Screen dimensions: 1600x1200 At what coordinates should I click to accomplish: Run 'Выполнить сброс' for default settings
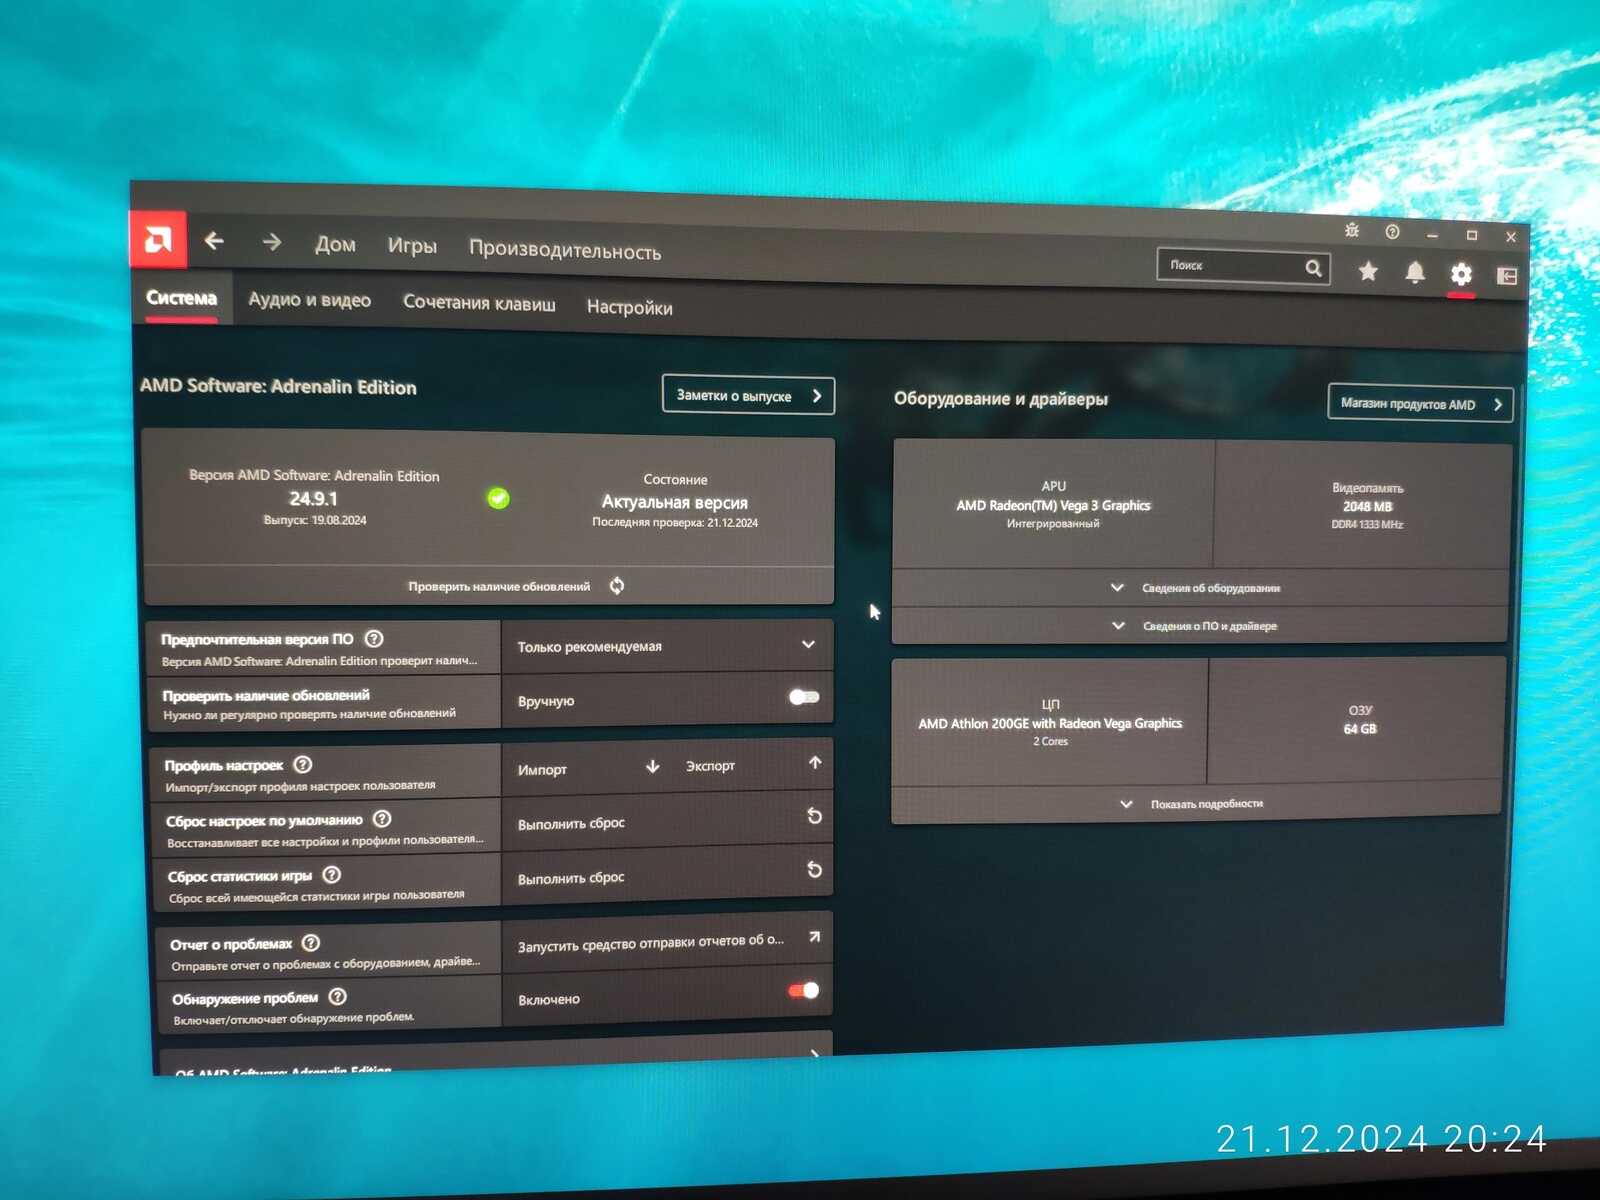(667, 821)
